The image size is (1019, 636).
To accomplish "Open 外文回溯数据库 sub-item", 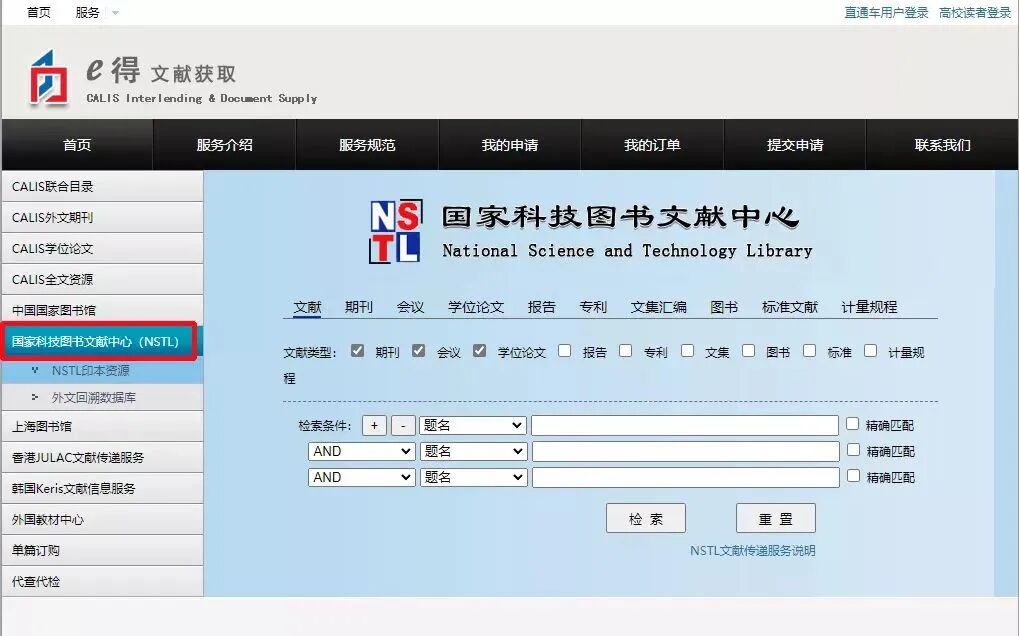I will (103, 398).
